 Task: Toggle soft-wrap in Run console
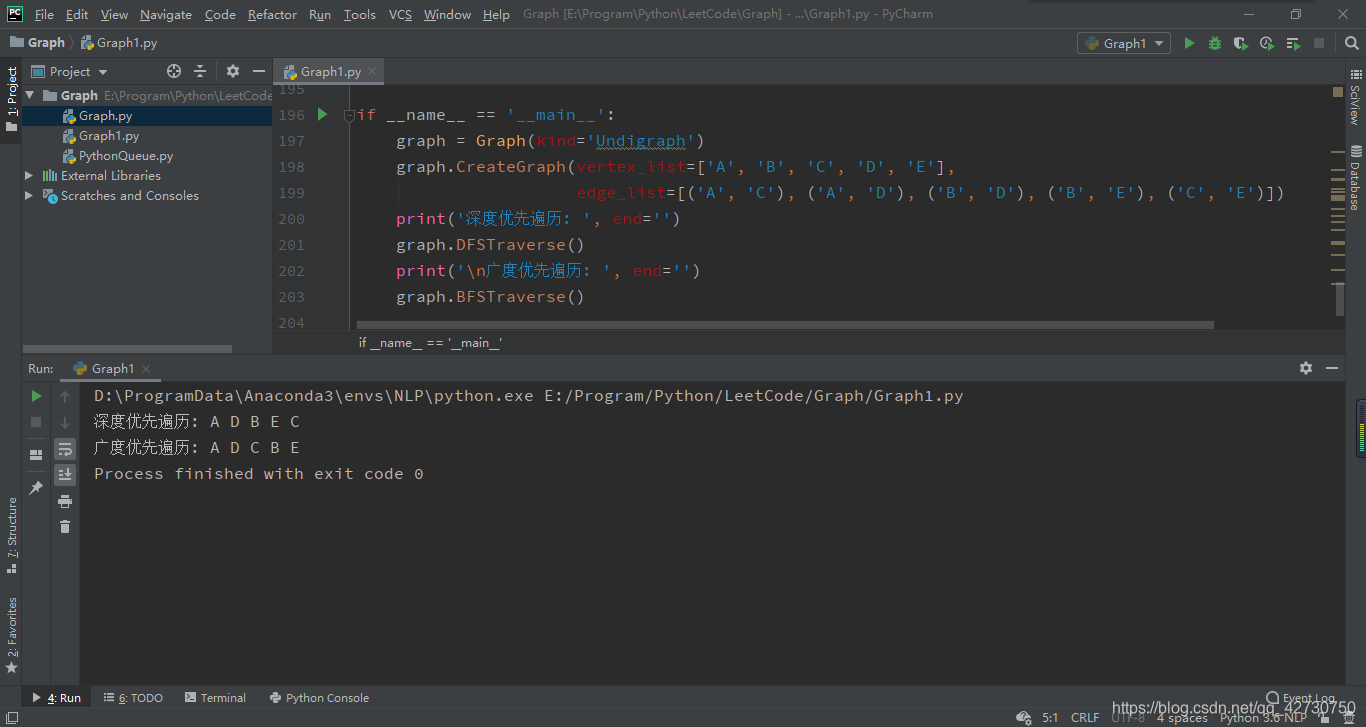click(65, 449)
